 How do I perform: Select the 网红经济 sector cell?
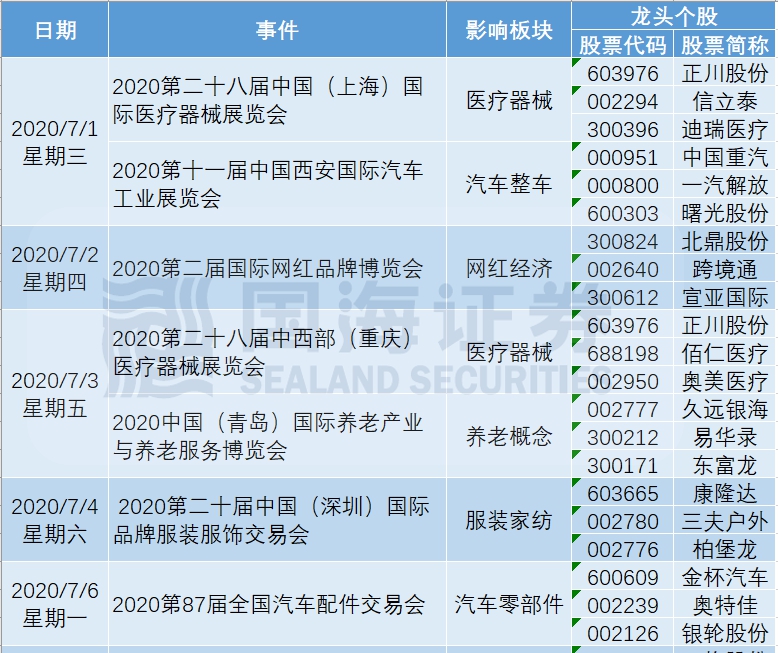[x=509, y=268]
